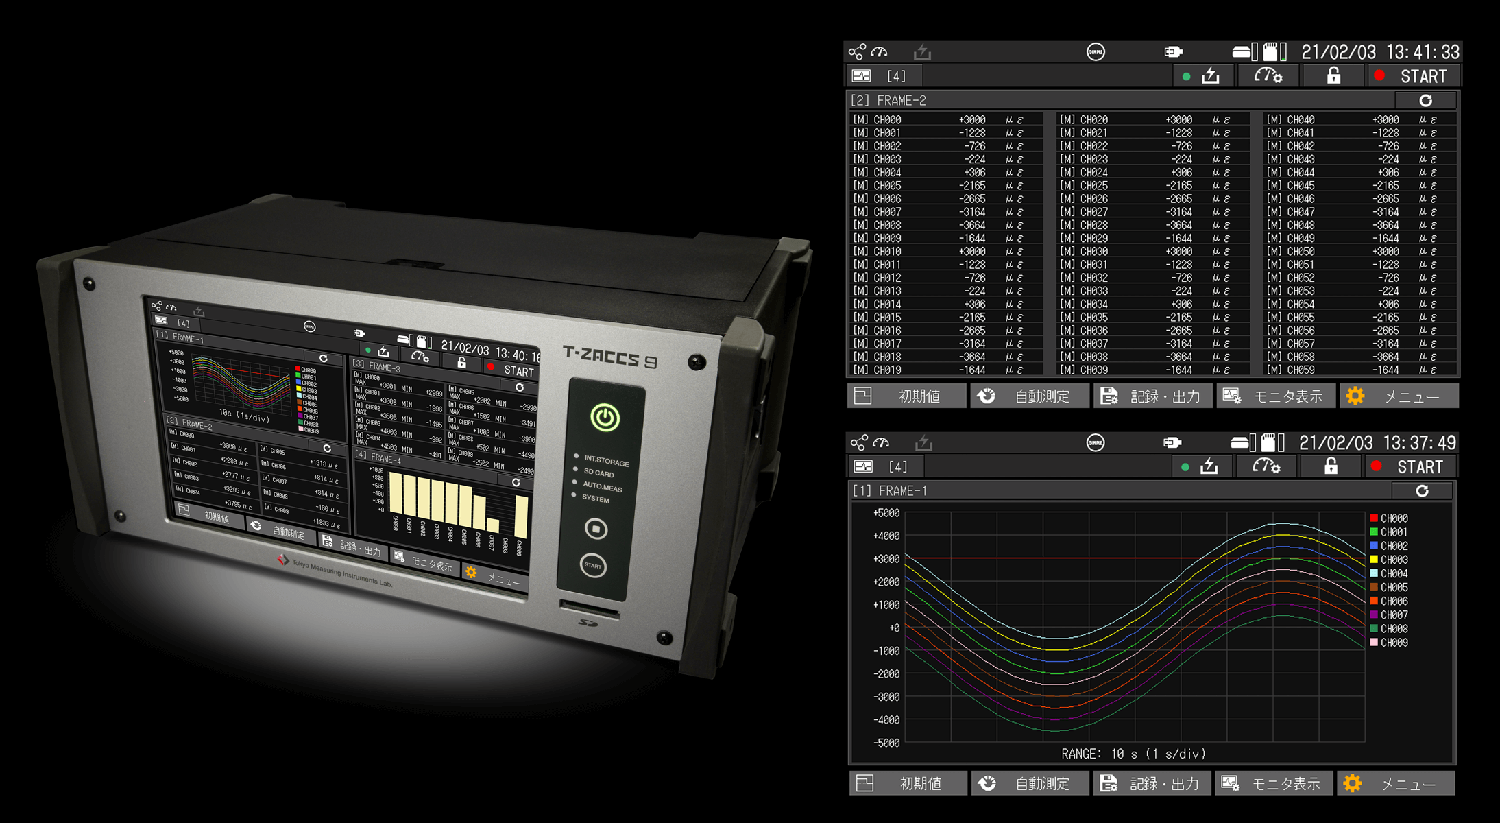This screenshot has width=1500, height=823.
Task: Click START on the FRAME-1 graph screen
Action: pyautogui.click(x=1410, y=467)
